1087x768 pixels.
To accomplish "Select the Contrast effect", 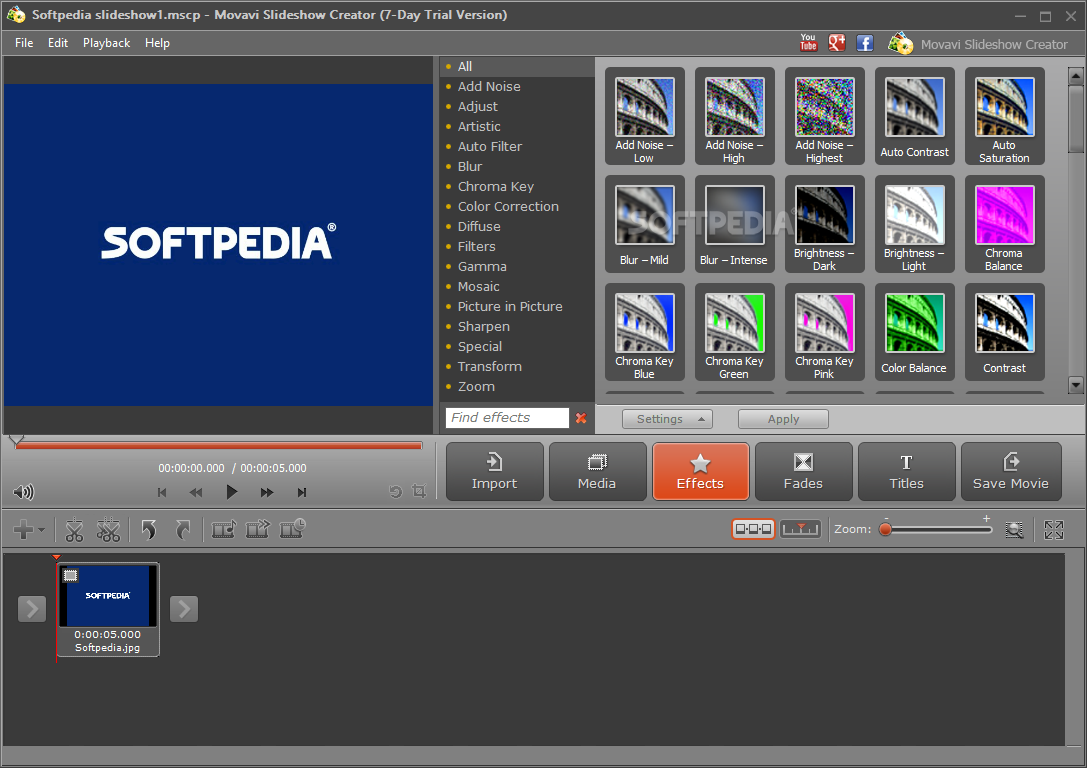I will click(1005, 332).
